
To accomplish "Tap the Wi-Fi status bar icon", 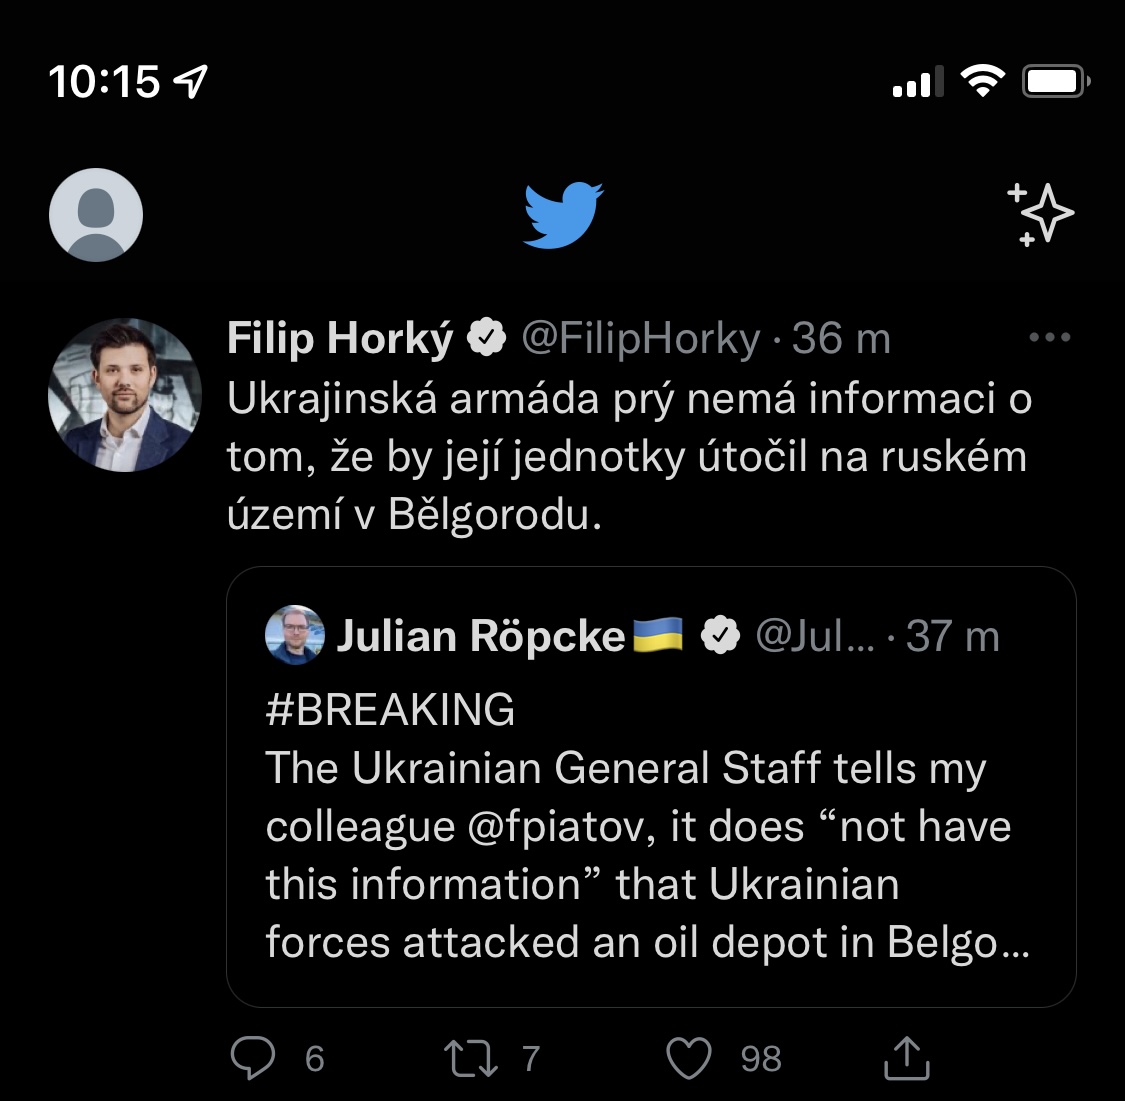I will (x=982, y=81).
